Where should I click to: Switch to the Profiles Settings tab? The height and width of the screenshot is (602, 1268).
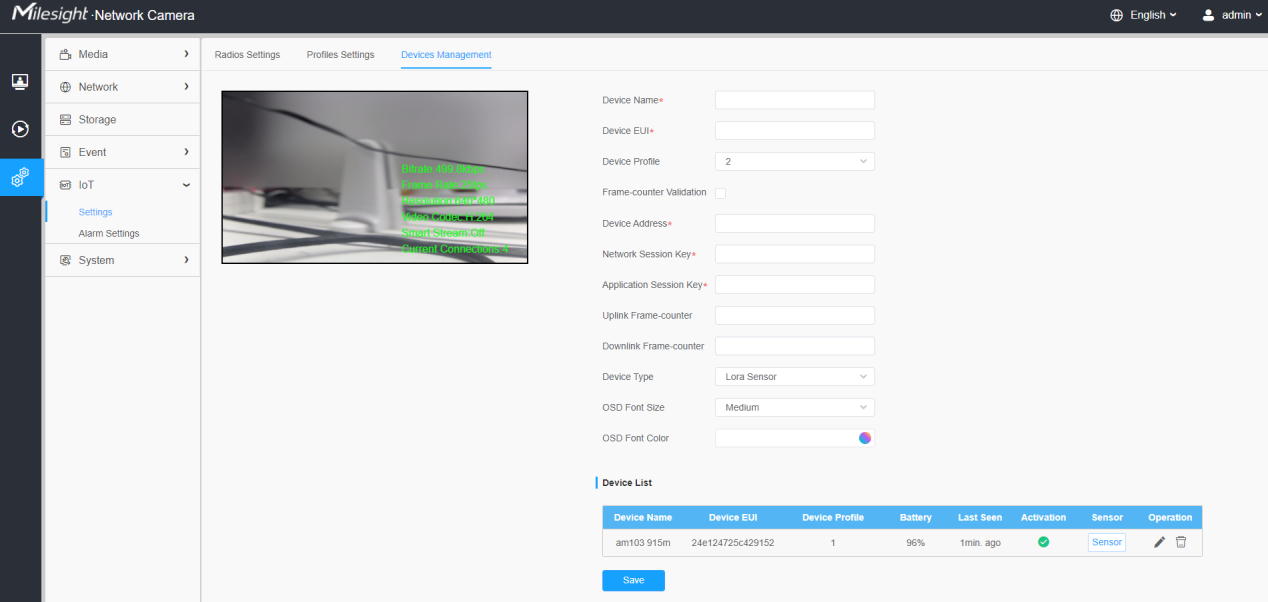pos(340,54)
